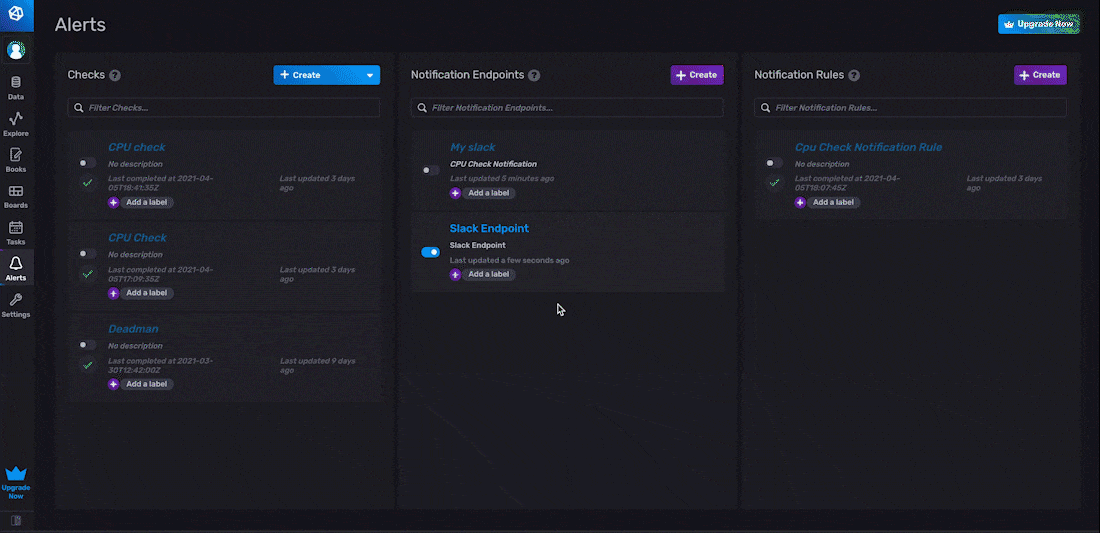1100x533 pixels.
Task: Open Tasks in sidebar
Action: click(x=15, y=234)
